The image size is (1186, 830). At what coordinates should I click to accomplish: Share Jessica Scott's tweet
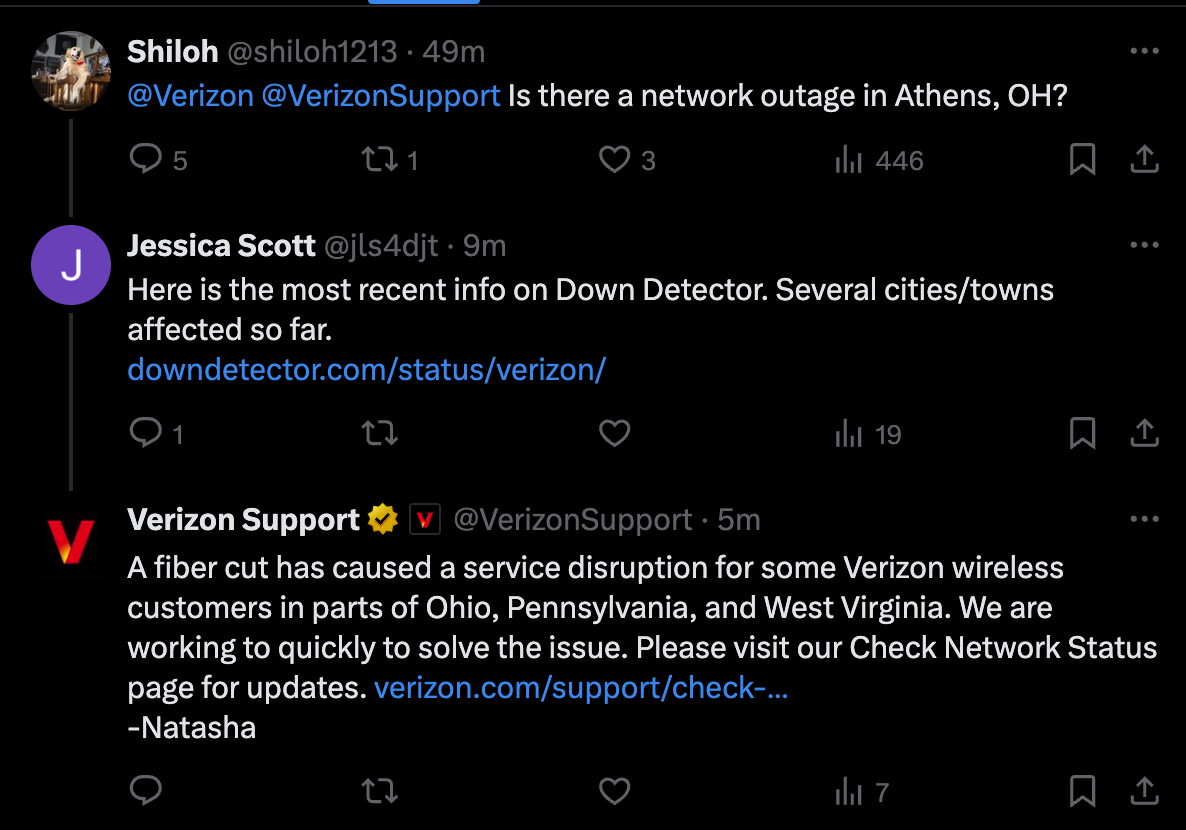[1144, 433]
